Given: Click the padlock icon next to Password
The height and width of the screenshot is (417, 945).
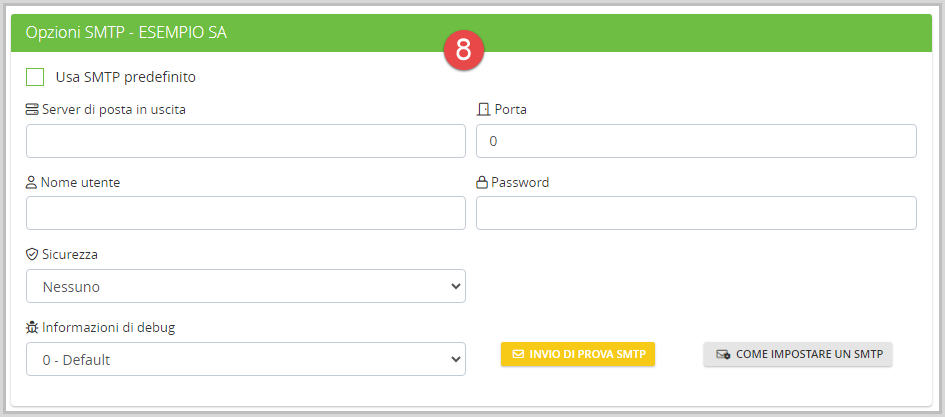Looking at the screenshot, I should point(482,183).
